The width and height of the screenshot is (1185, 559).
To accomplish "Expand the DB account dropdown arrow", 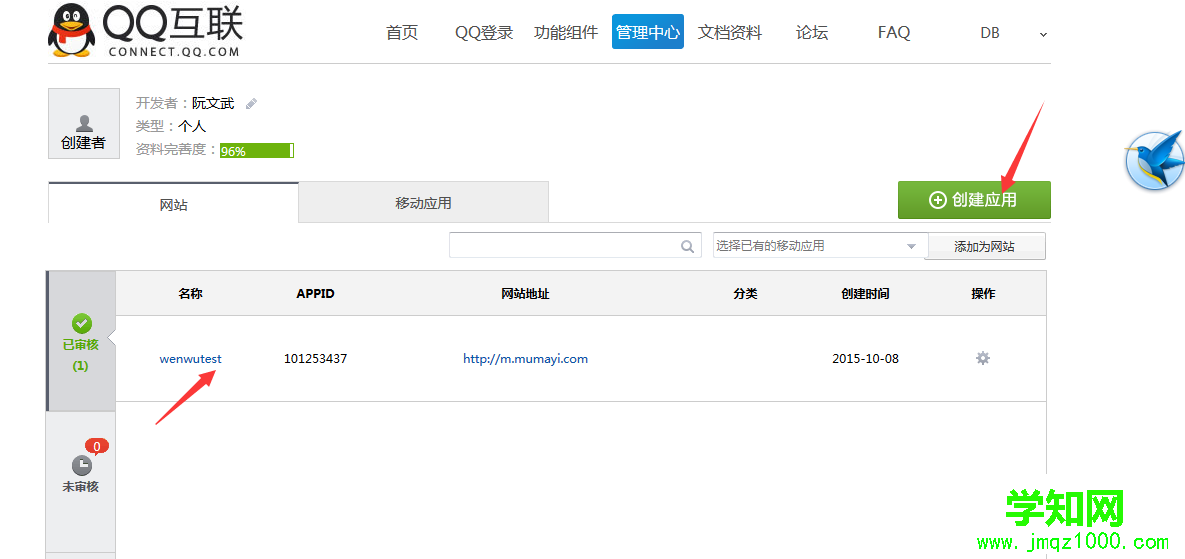I will point(1044,34).
